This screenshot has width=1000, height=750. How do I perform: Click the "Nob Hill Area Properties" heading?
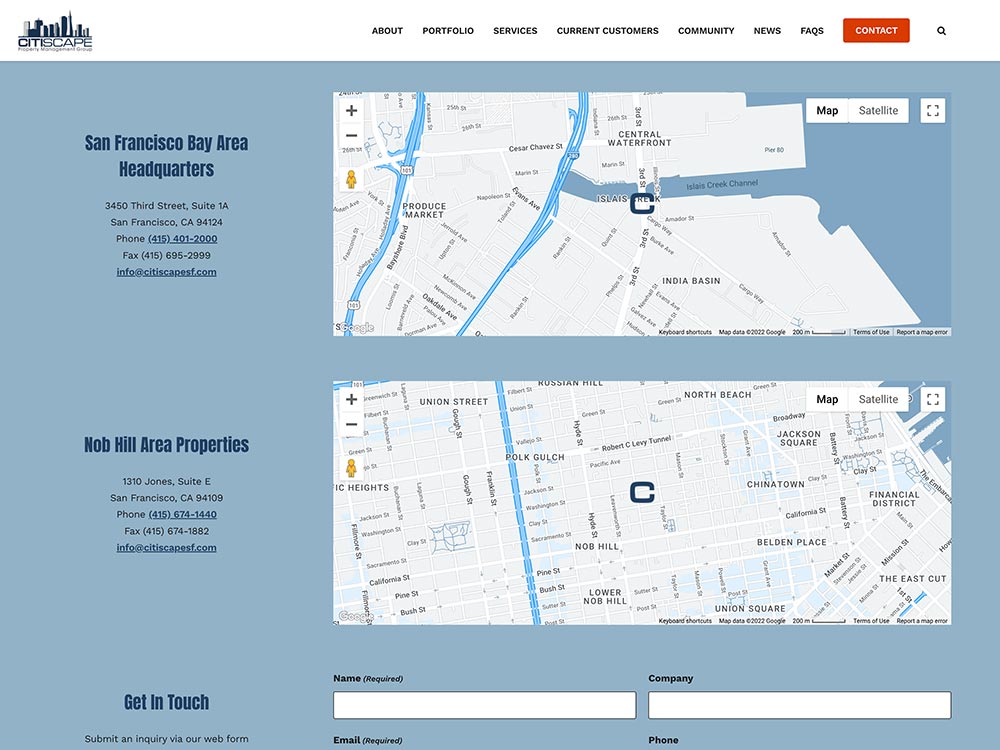click(166, 445)
